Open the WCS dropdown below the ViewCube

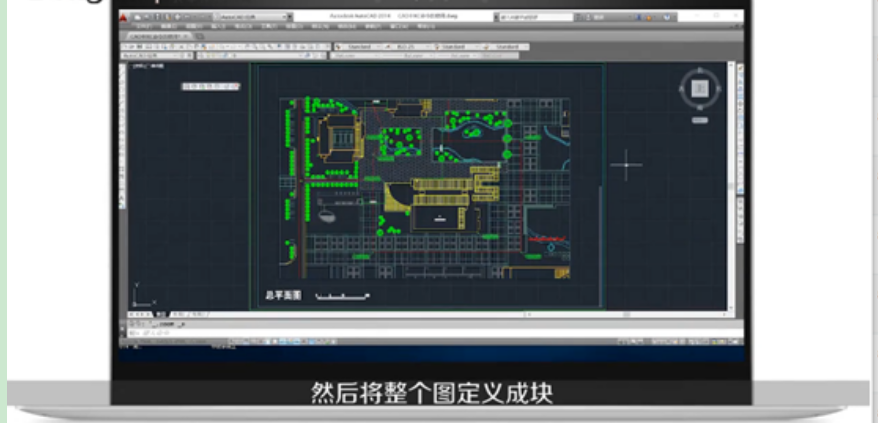tap(699, 120)
